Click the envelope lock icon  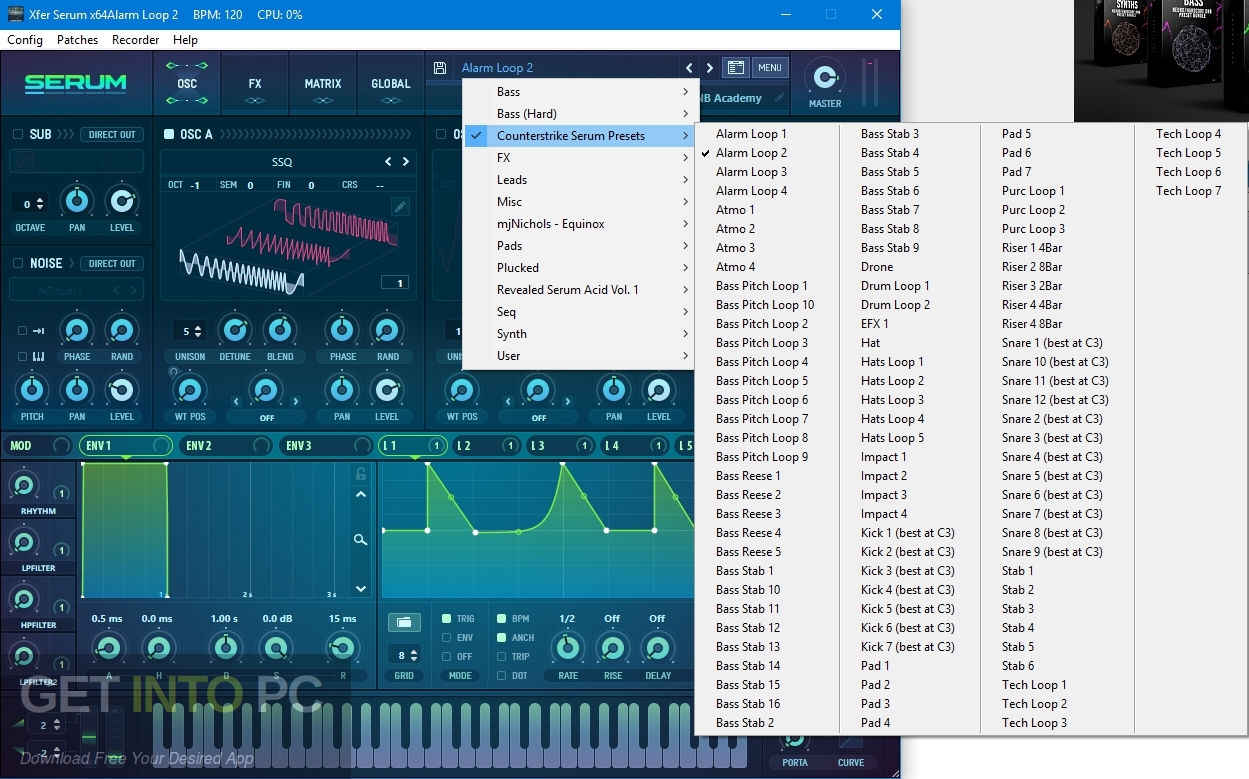361,473
